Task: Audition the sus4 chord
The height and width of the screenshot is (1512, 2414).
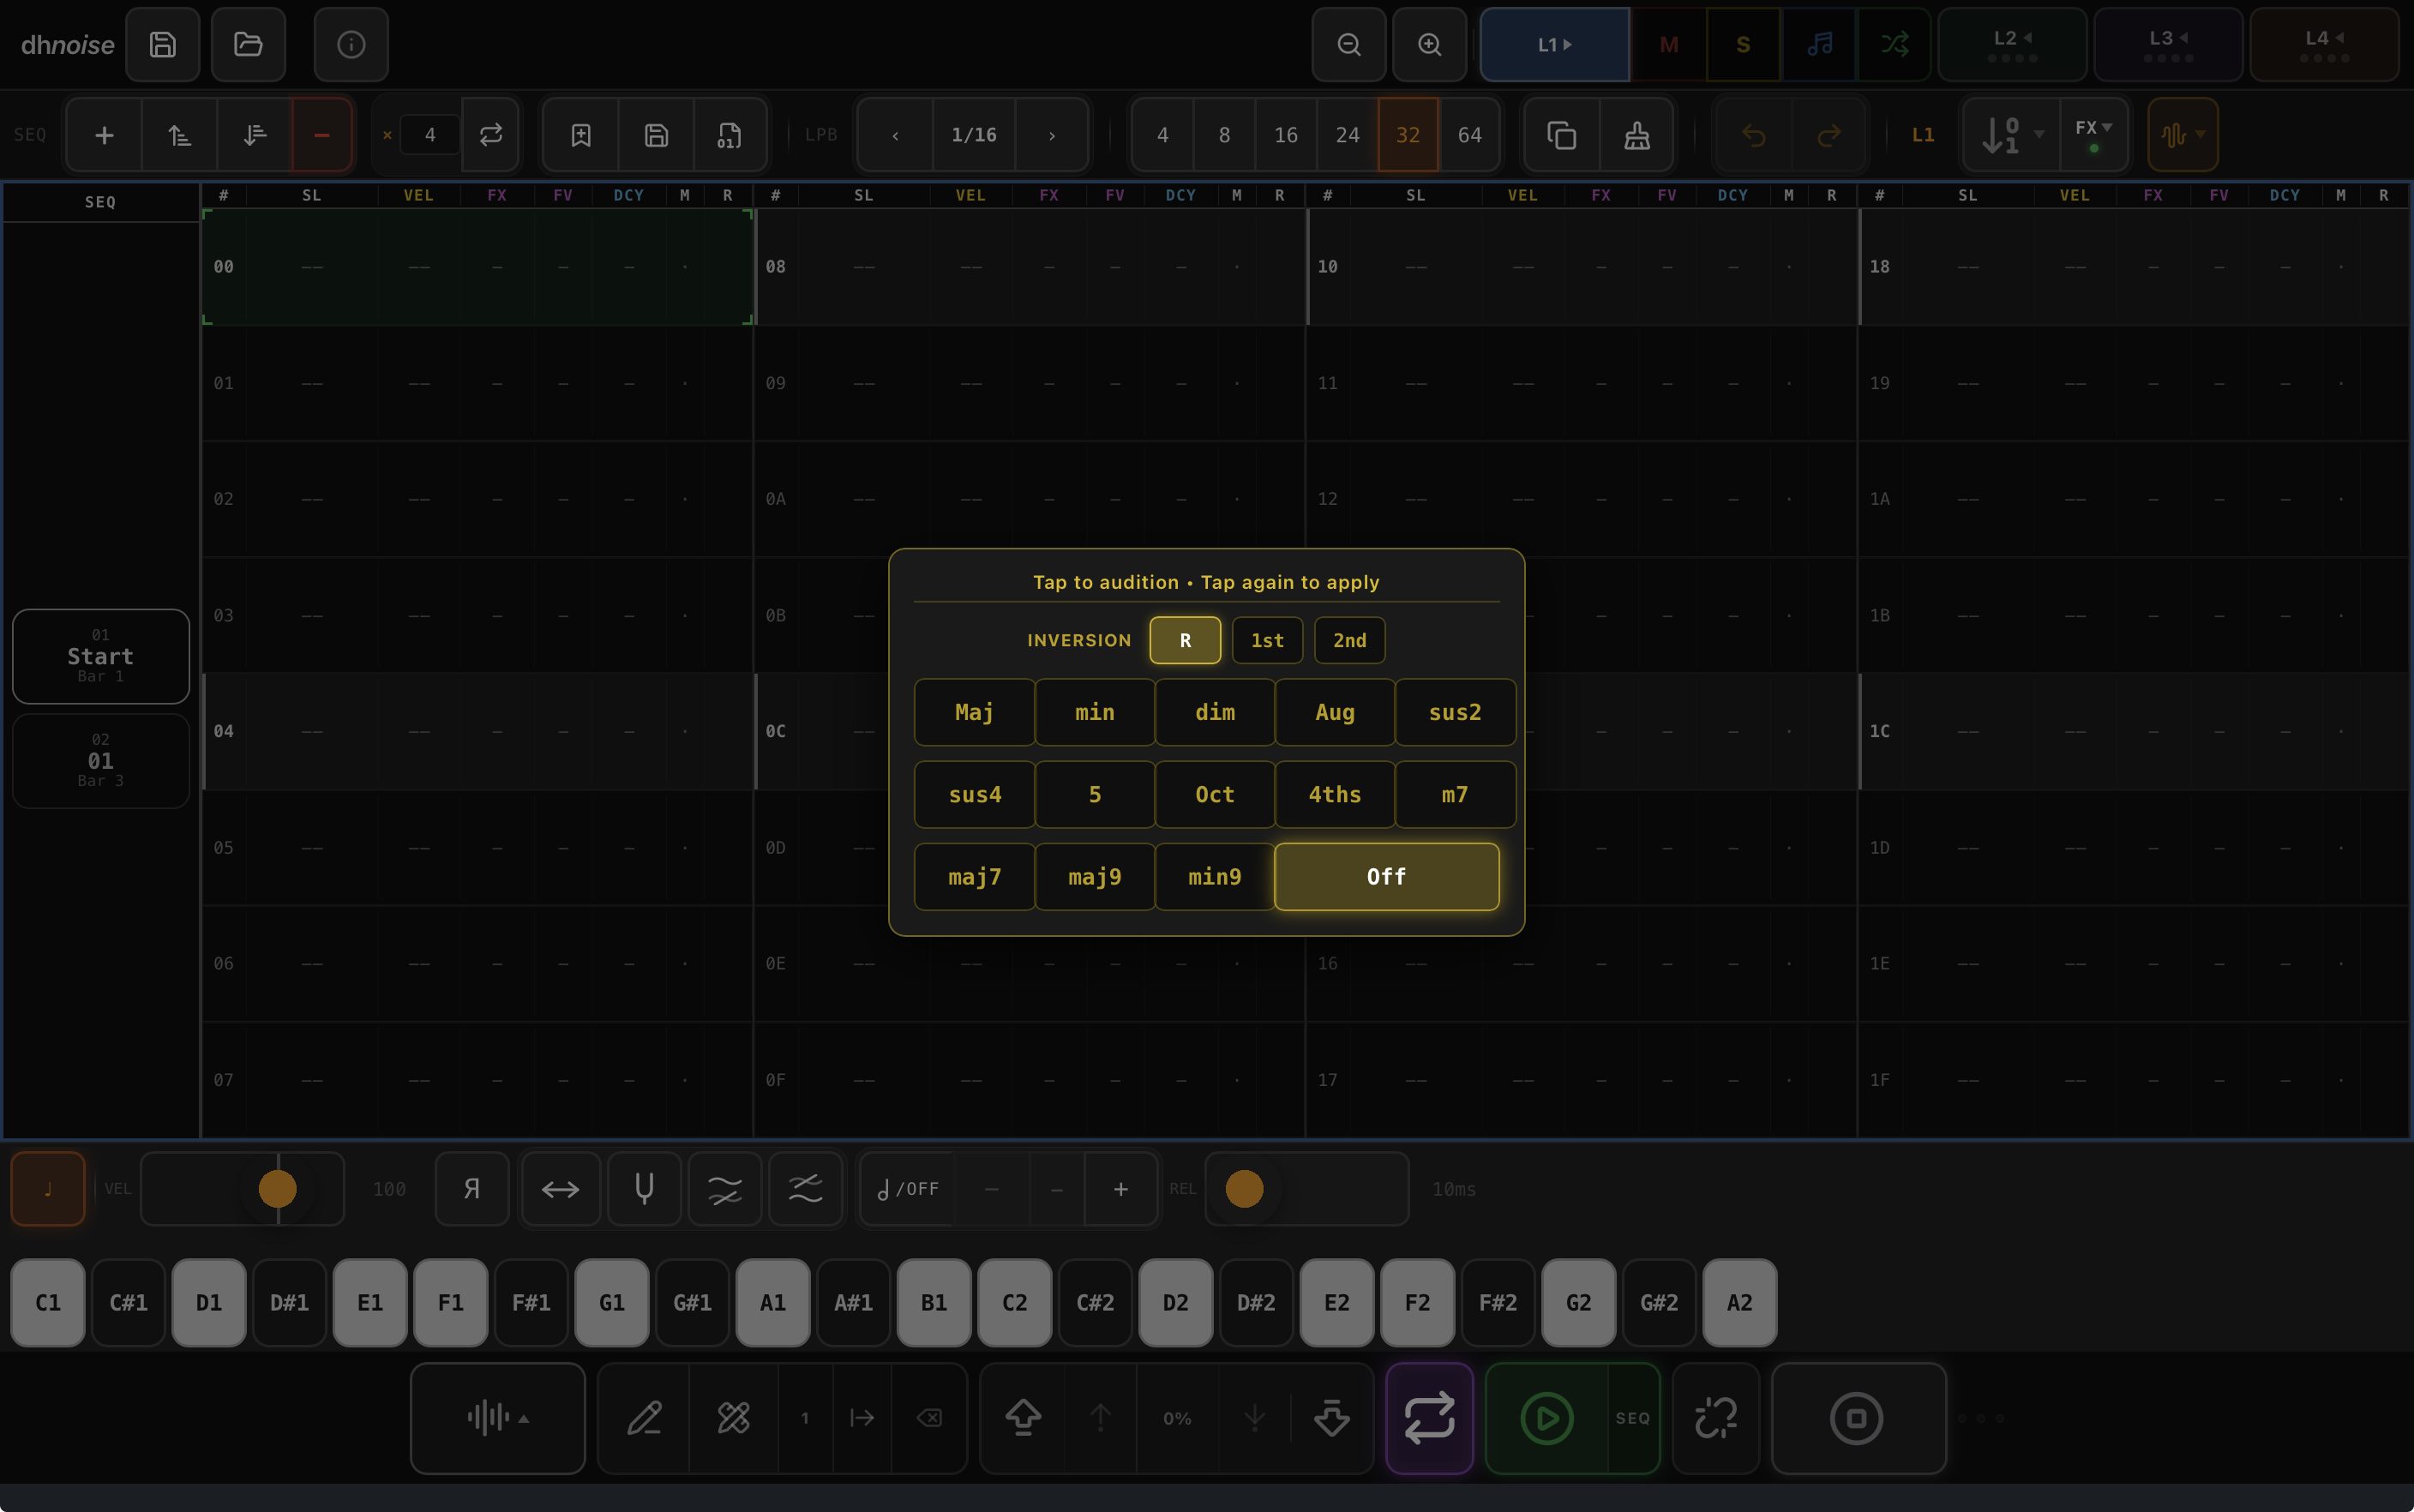Action: (974, 795)
